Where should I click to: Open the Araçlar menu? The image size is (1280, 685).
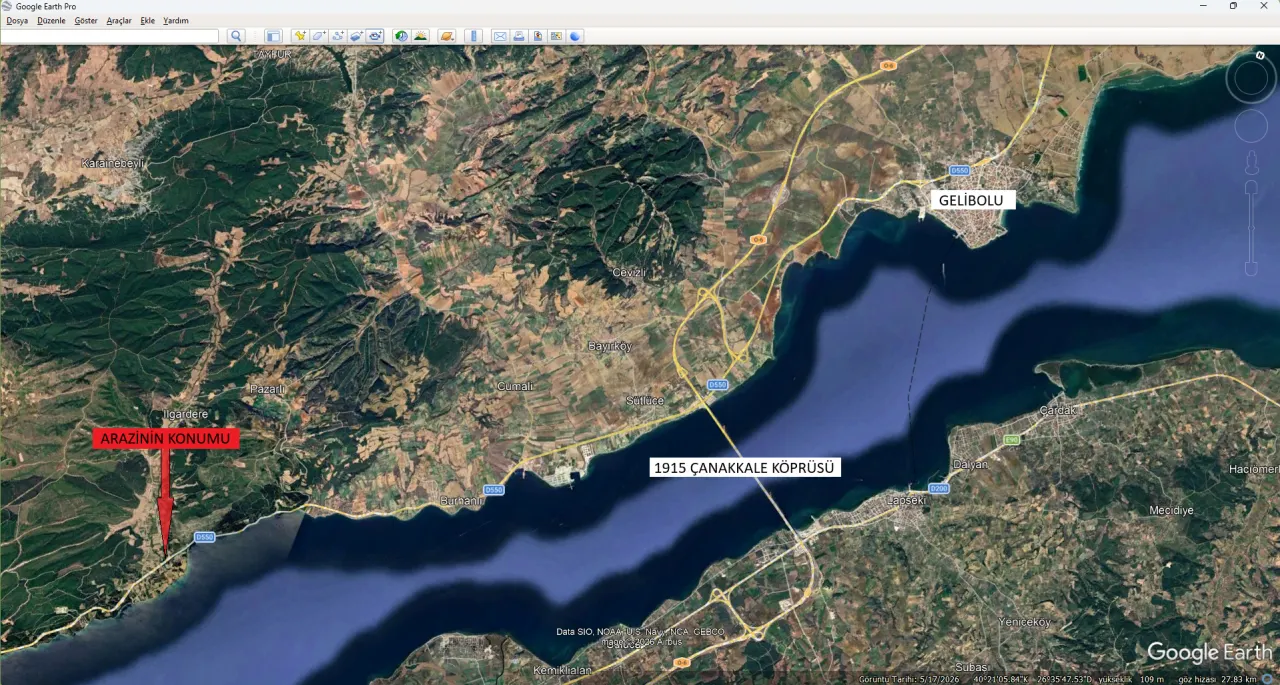[119, 20]
